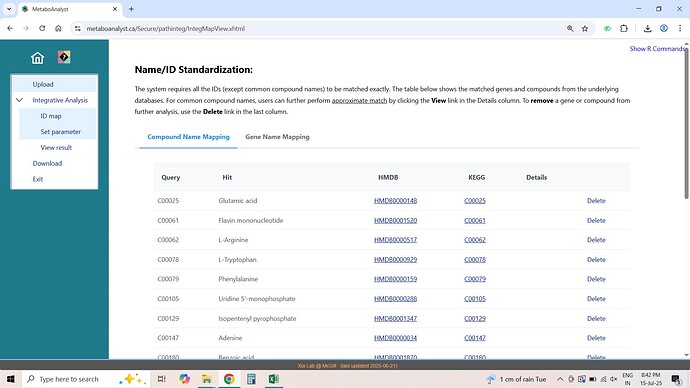The height and width of the screenshot is (388, 690).
Task: Switch to the Gene Name Mapping tab
Action: pos(277,137)
